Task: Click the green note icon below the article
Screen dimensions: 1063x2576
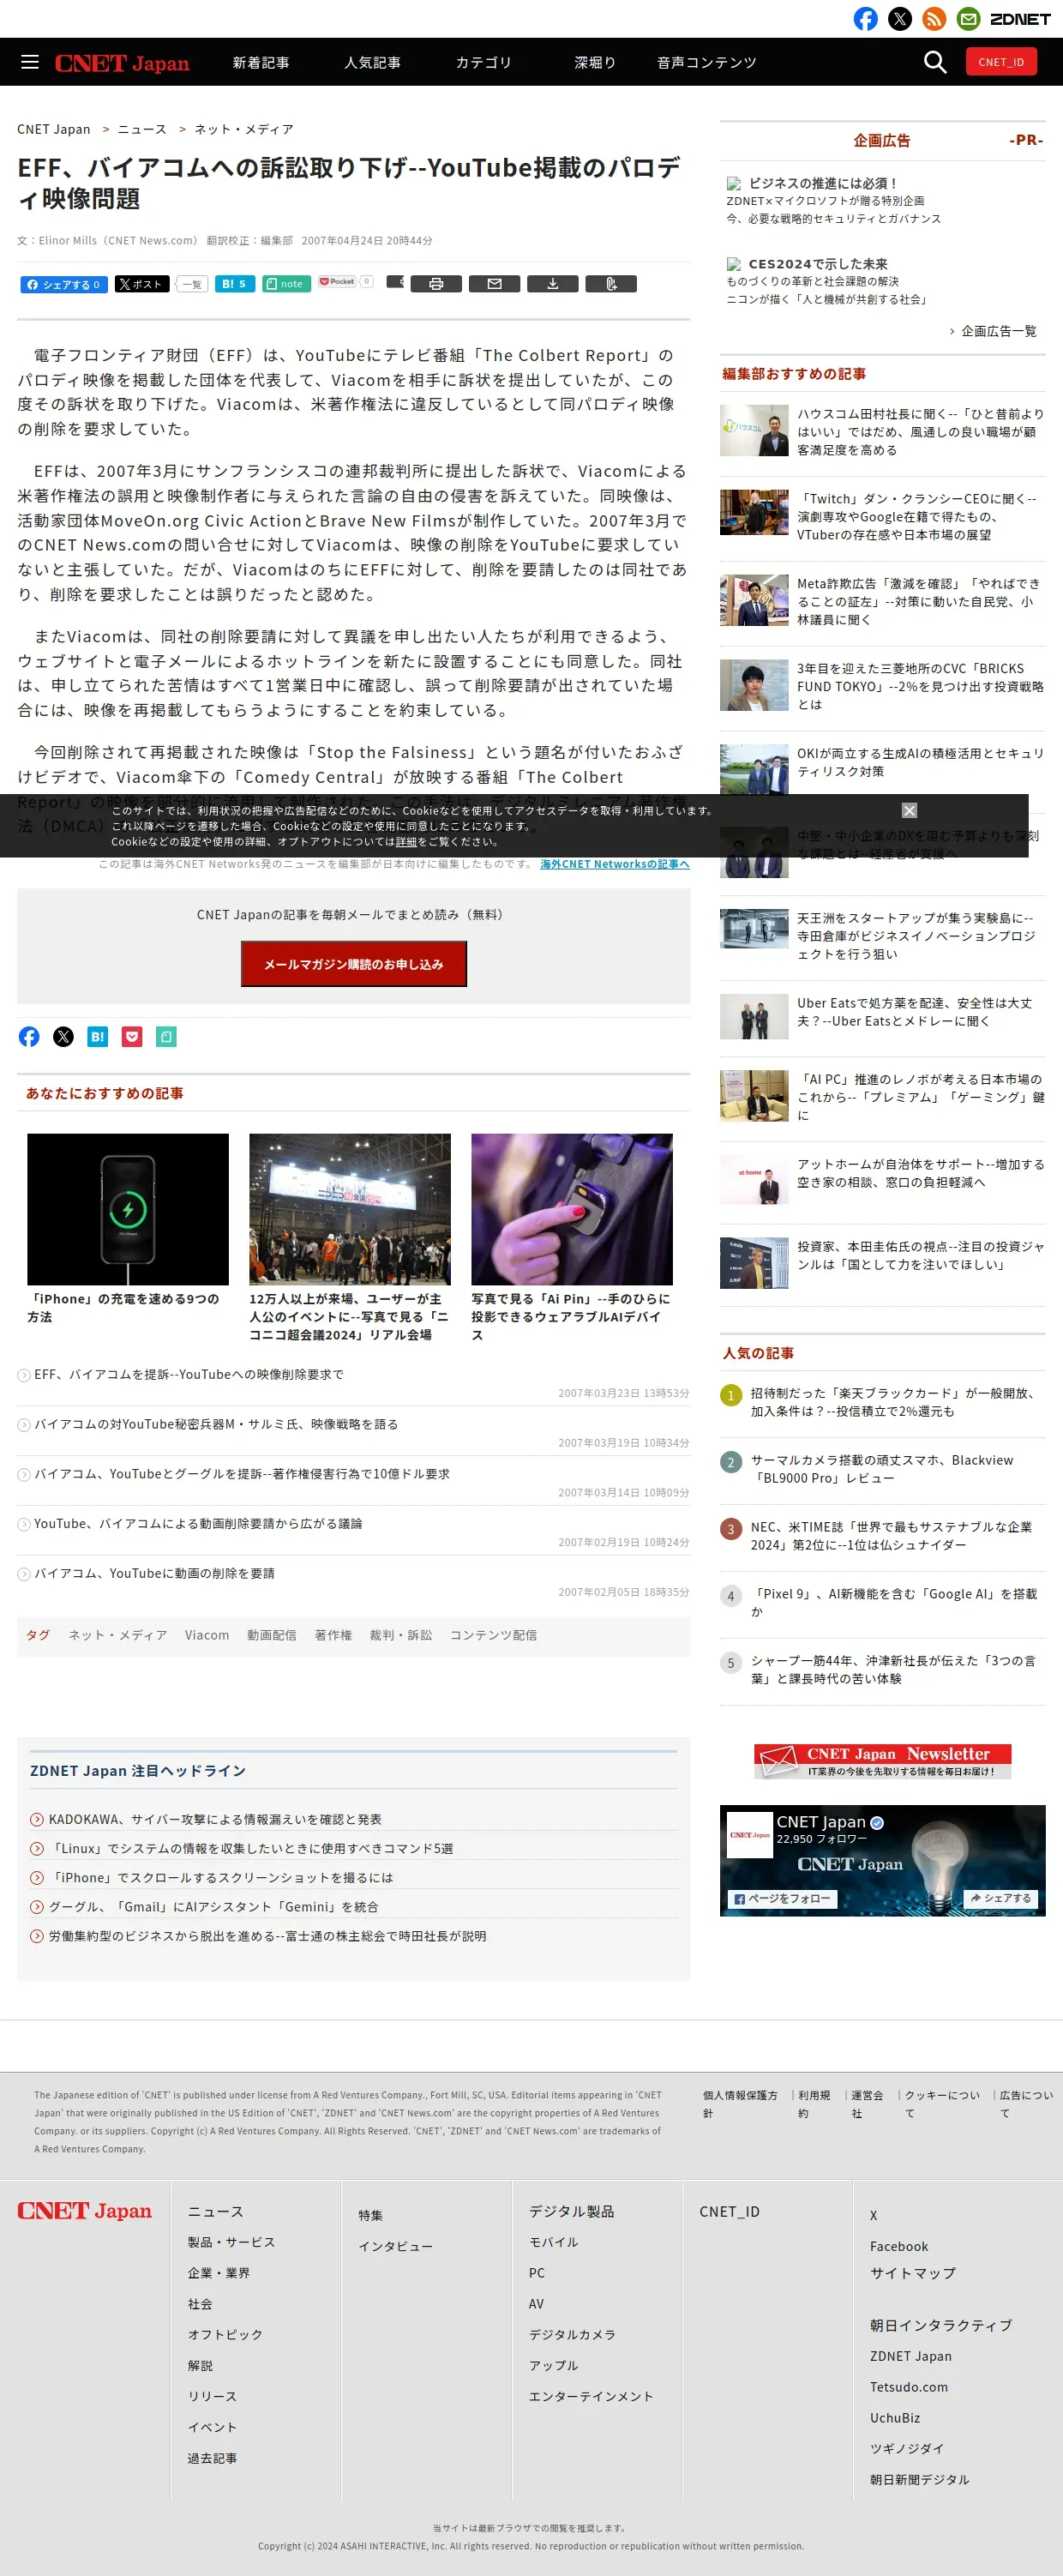Action: pyautogui.click(x=166, y=1036)
